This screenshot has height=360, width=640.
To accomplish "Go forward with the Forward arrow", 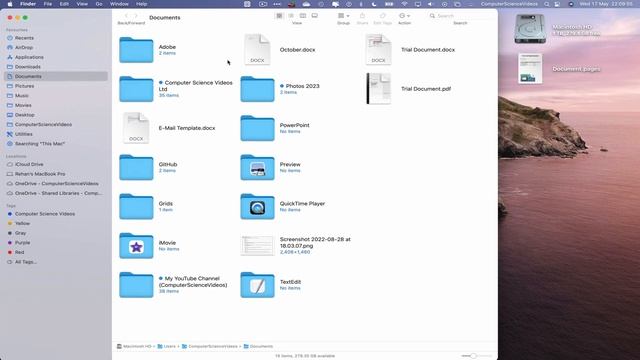I will tap(136, 16).
